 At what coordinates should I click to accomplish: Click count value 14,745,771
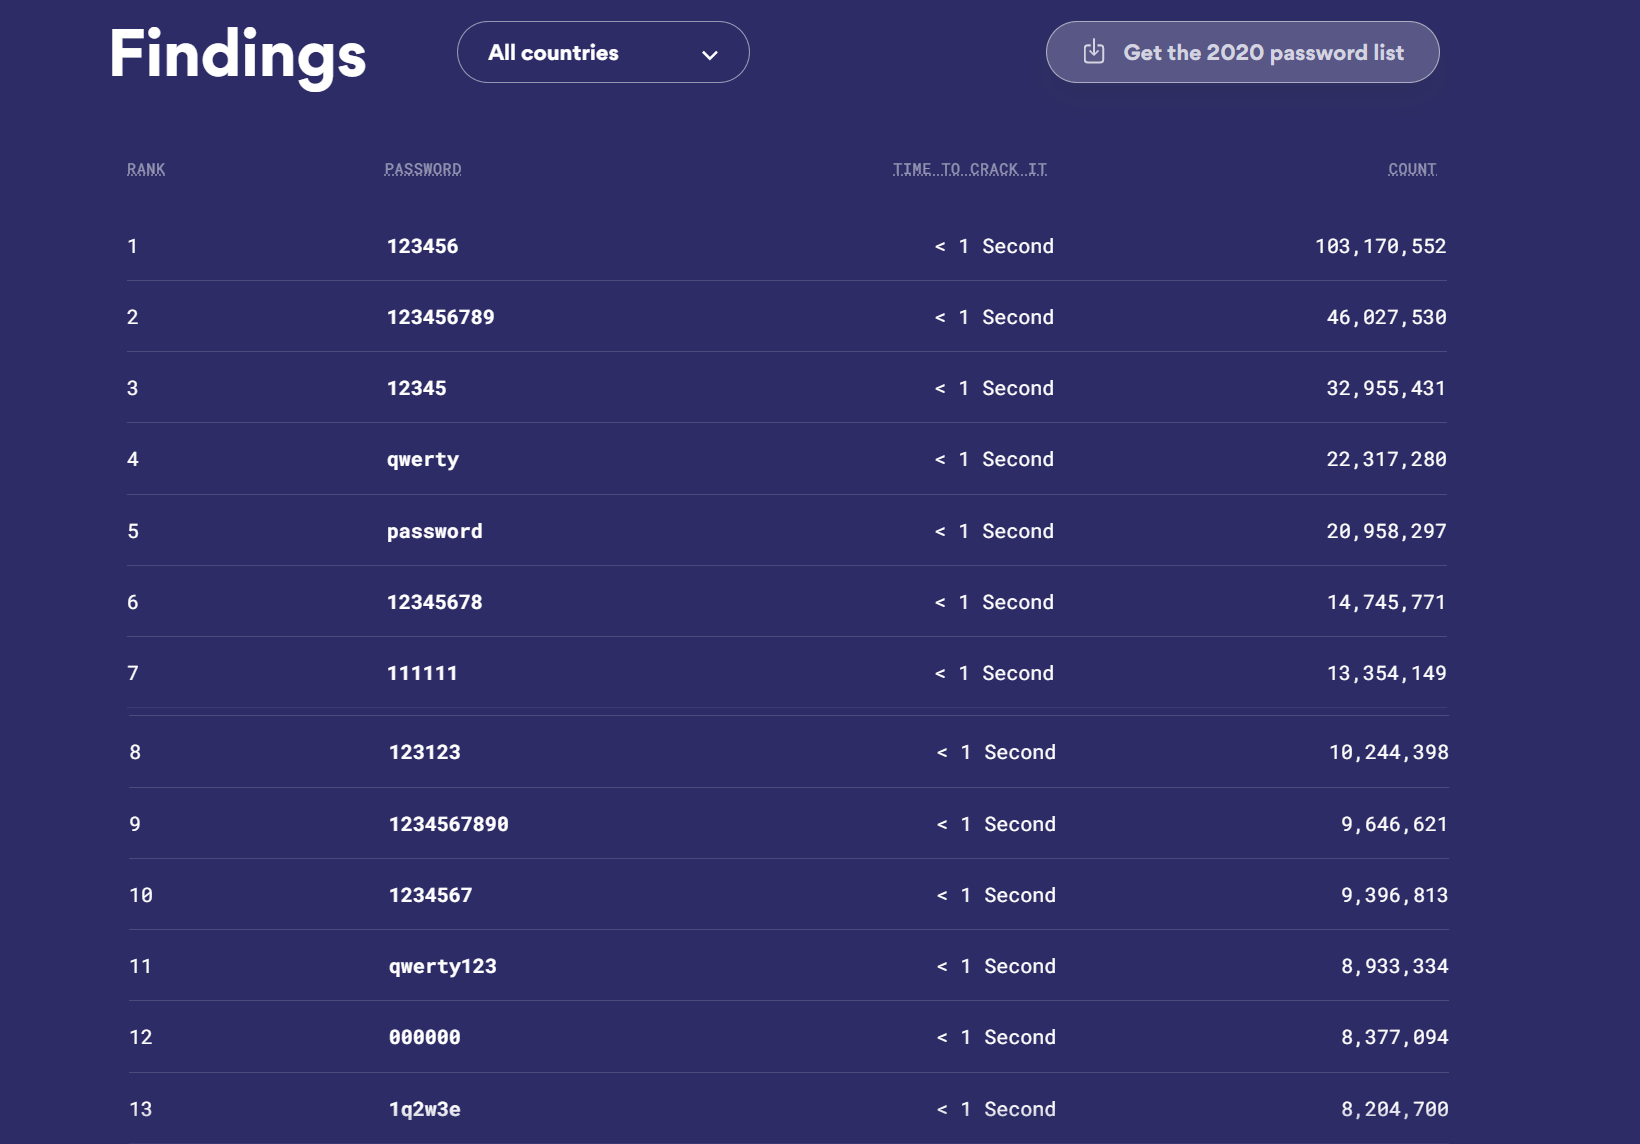pos(1387,602)
